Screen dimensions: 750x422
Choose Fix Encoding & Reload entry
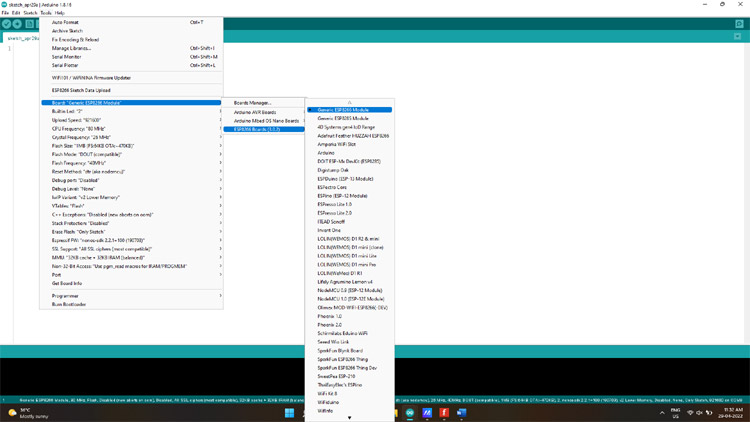click(131, 39)
